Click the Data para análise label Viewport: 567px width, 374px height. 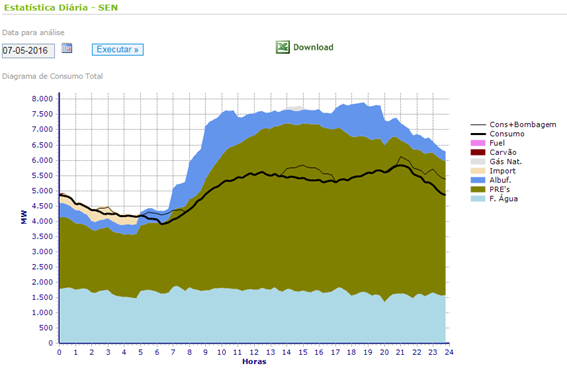[33, 33]
